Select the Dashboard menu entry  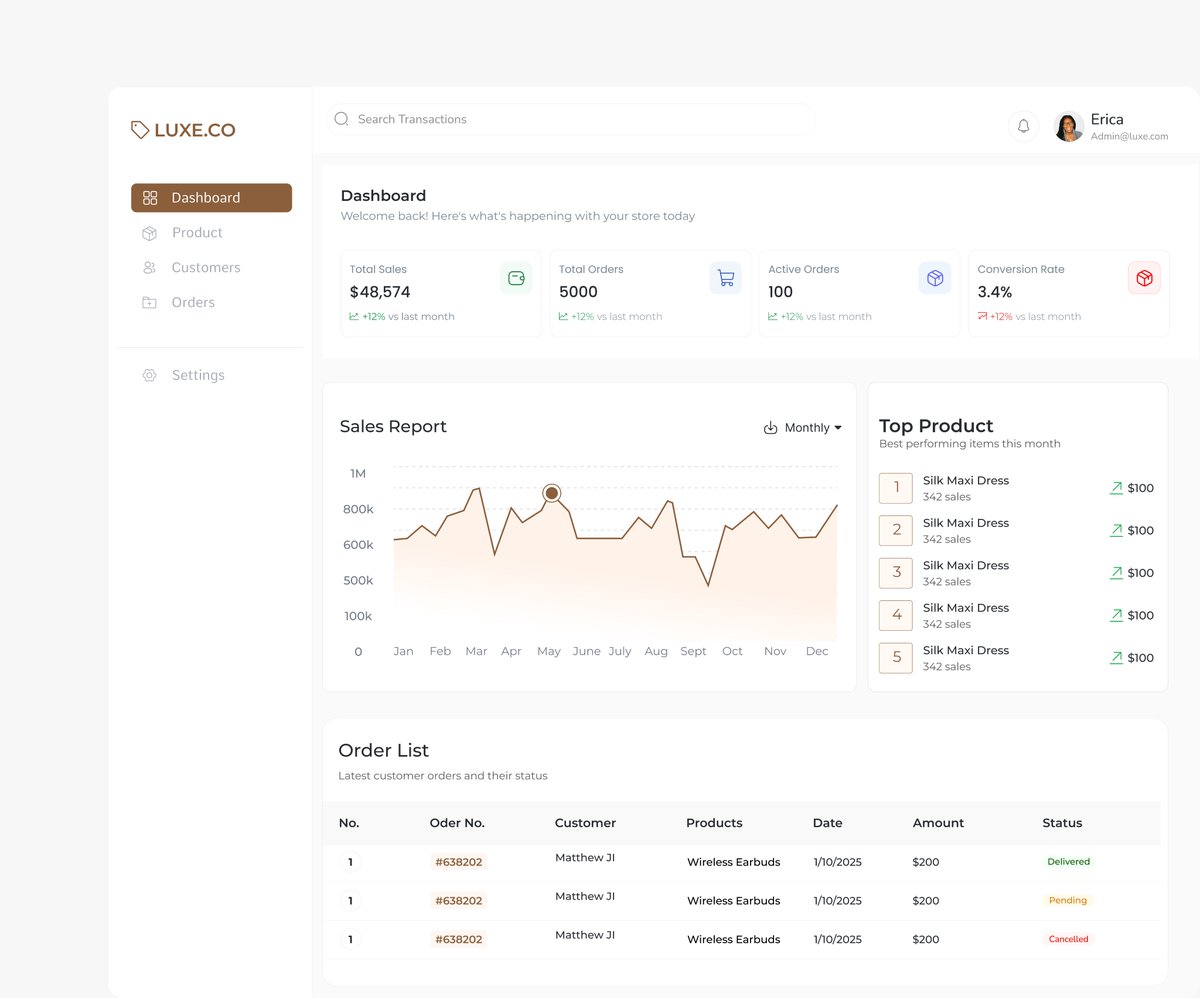point(207,197)
